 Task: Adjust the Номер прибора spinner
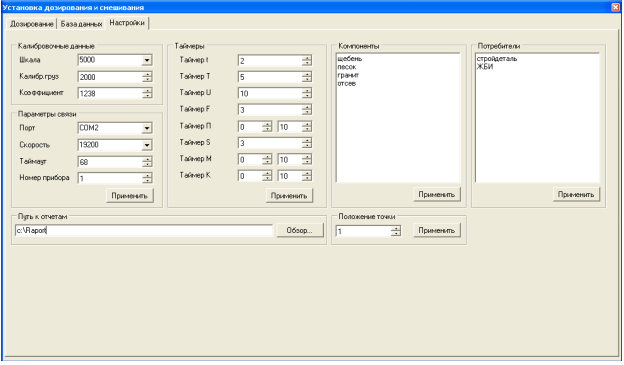tap(147, 178)
